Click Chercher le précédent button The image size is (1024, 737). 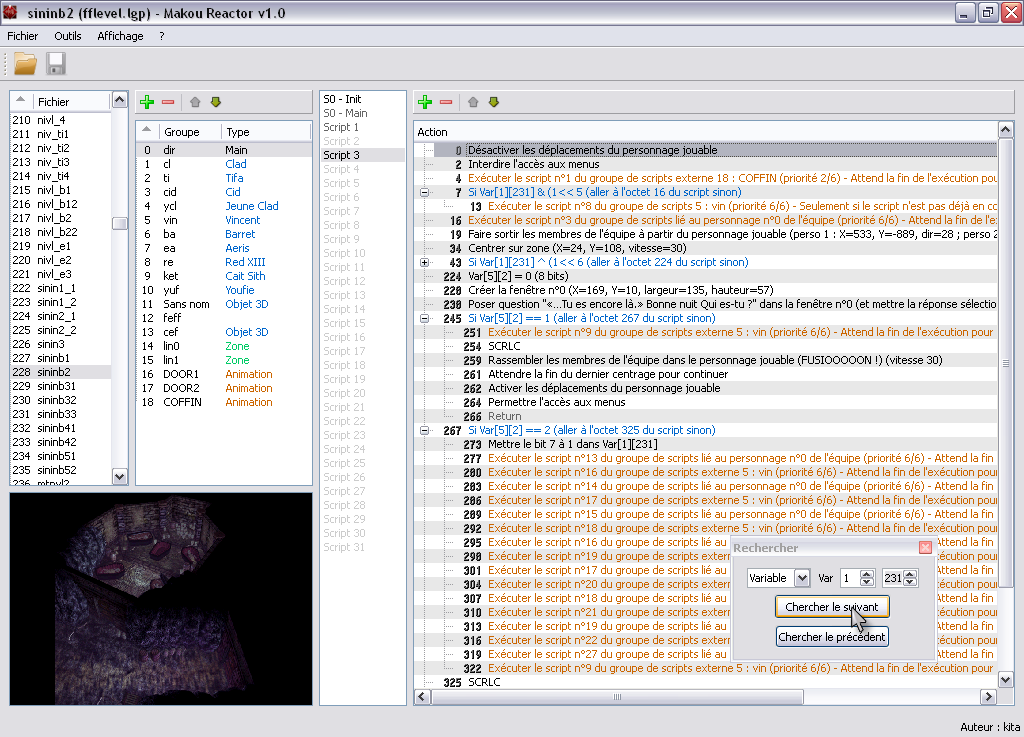click(831, 637)
